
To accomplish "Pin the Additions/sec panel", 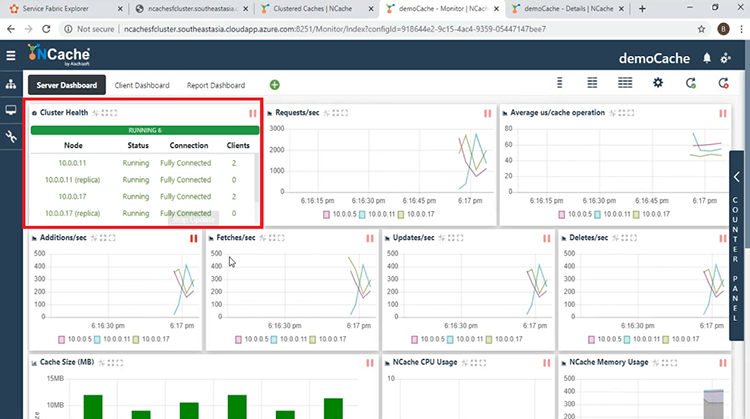I will pos(94,238).
